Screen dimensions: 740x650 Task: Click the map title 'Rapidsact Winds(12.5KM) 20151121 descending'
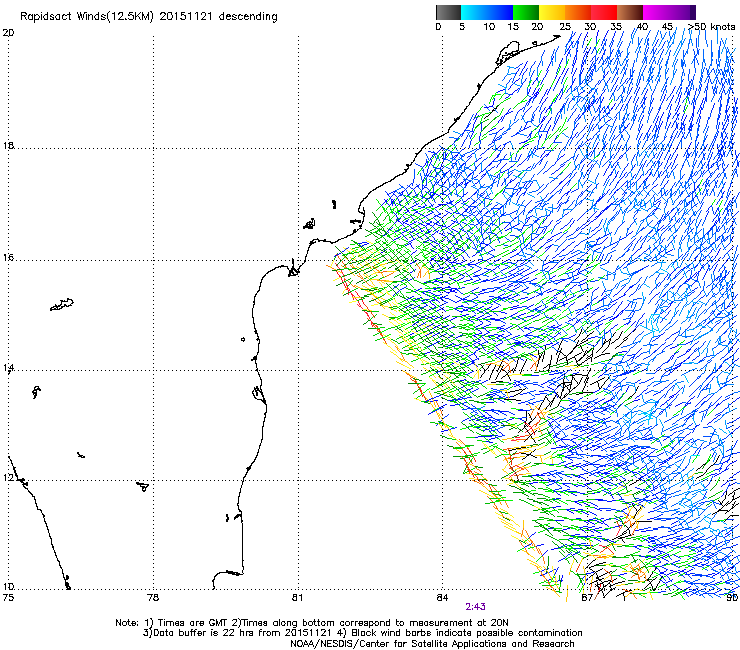(x=149, y=17)
